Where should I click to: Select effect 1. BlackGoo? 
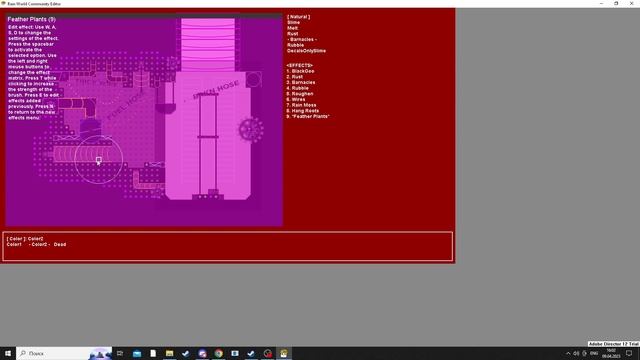[300, 71]
